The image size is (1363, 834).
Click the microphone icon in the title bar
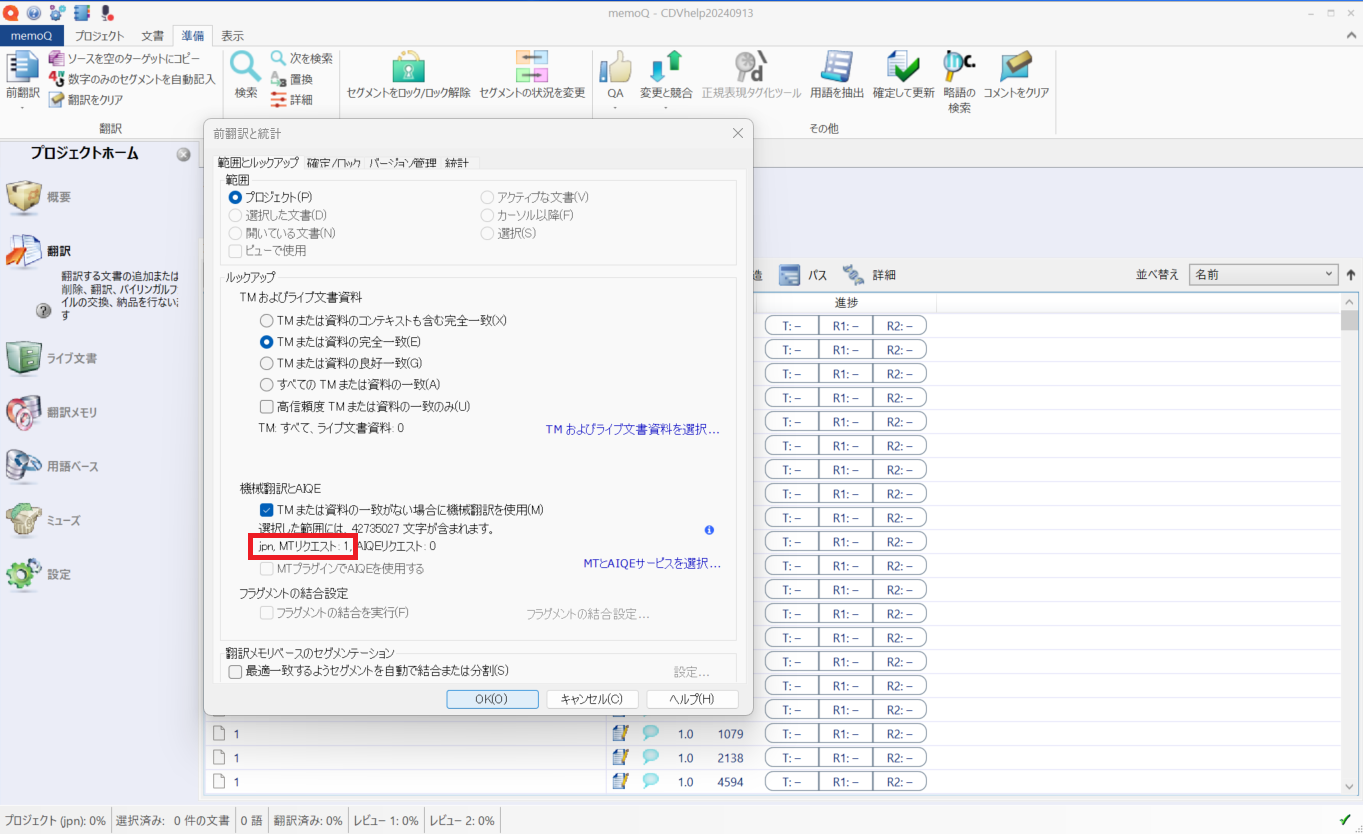[106, 12]
